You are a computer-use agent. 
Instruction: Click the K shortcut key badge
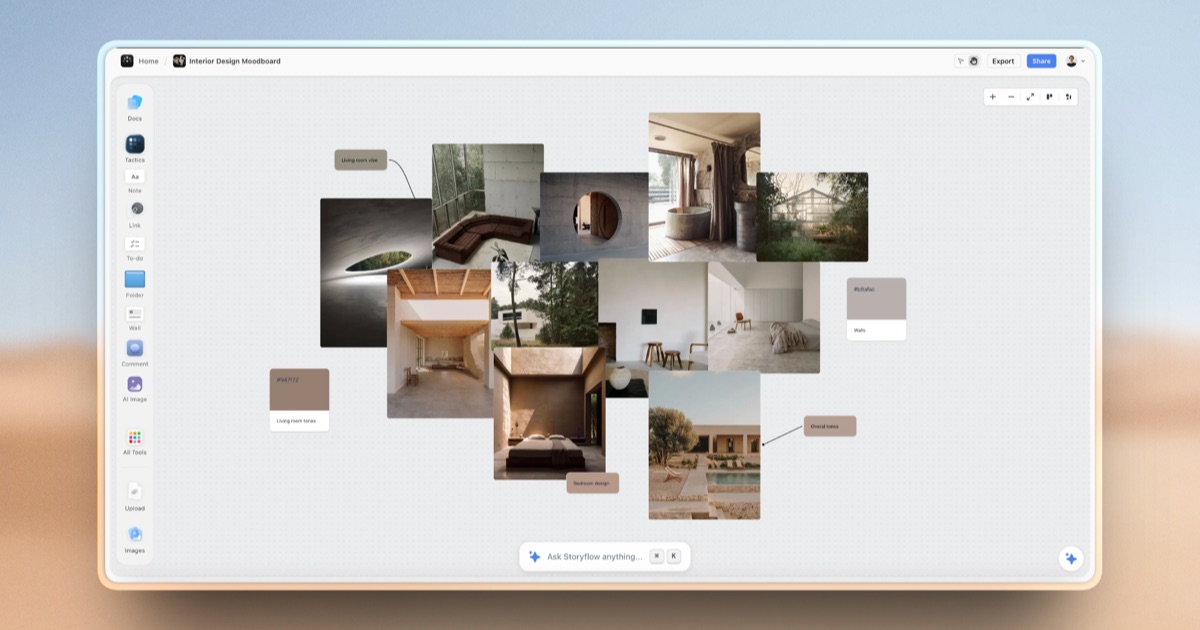tap(674, 557)
